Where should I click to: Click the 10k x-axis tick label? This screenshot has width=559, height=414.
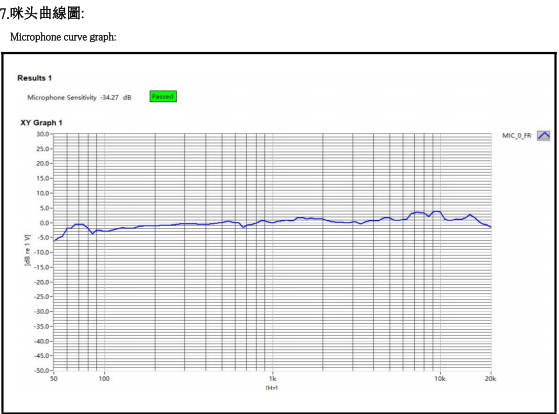(440, 379)
